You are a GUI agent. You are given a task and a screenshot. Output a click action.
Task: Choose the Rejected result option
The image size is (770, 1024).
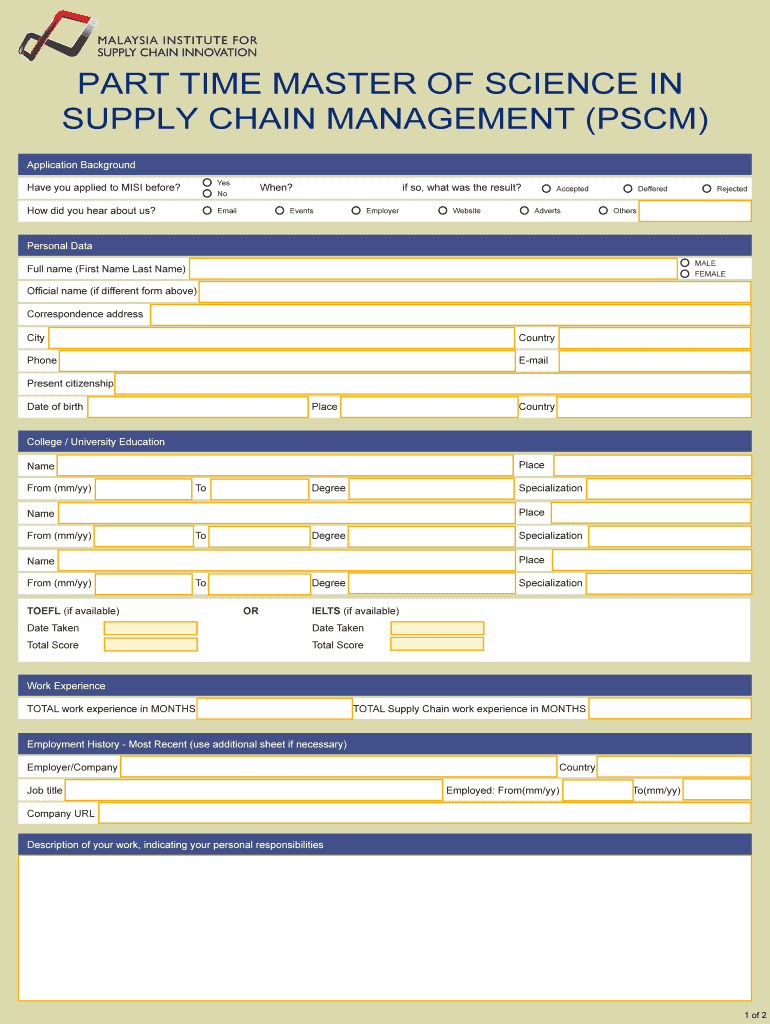tap(707, 188)
